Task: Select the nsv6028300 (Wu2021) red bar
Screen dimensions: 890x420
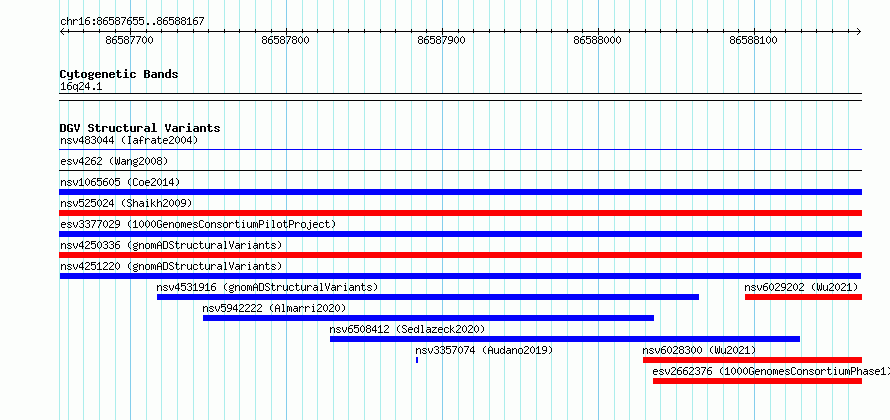Action: click(x=752, y=360)
